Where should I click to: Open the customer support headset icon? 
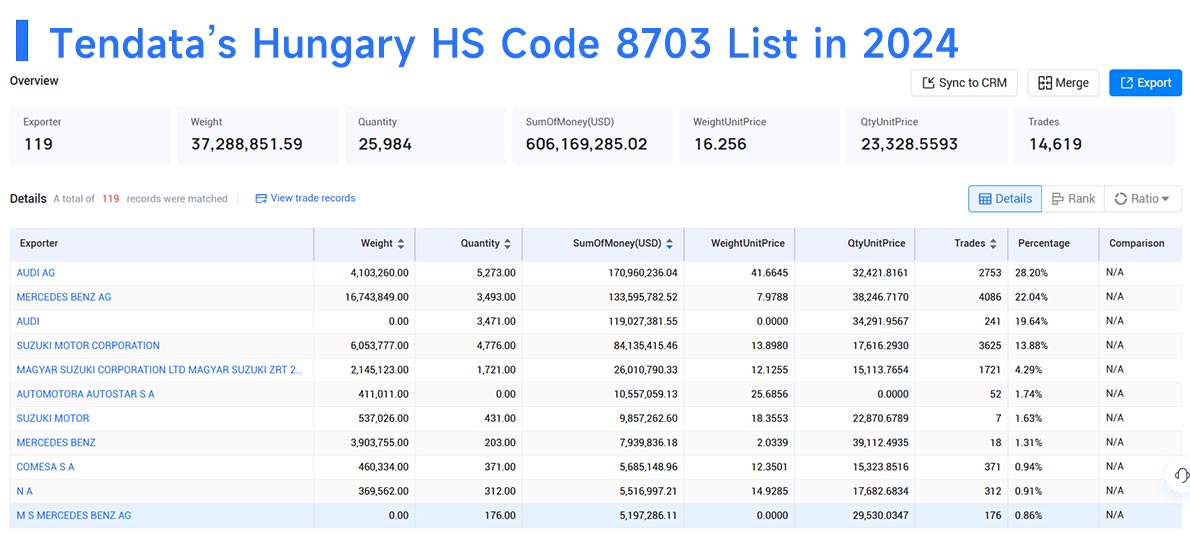point(1181,476)
